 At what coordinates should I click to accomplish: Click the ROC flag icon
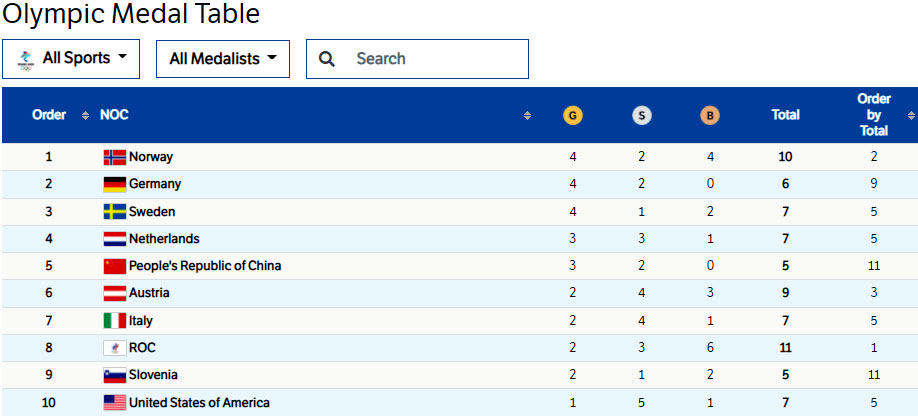coord(115,348)
